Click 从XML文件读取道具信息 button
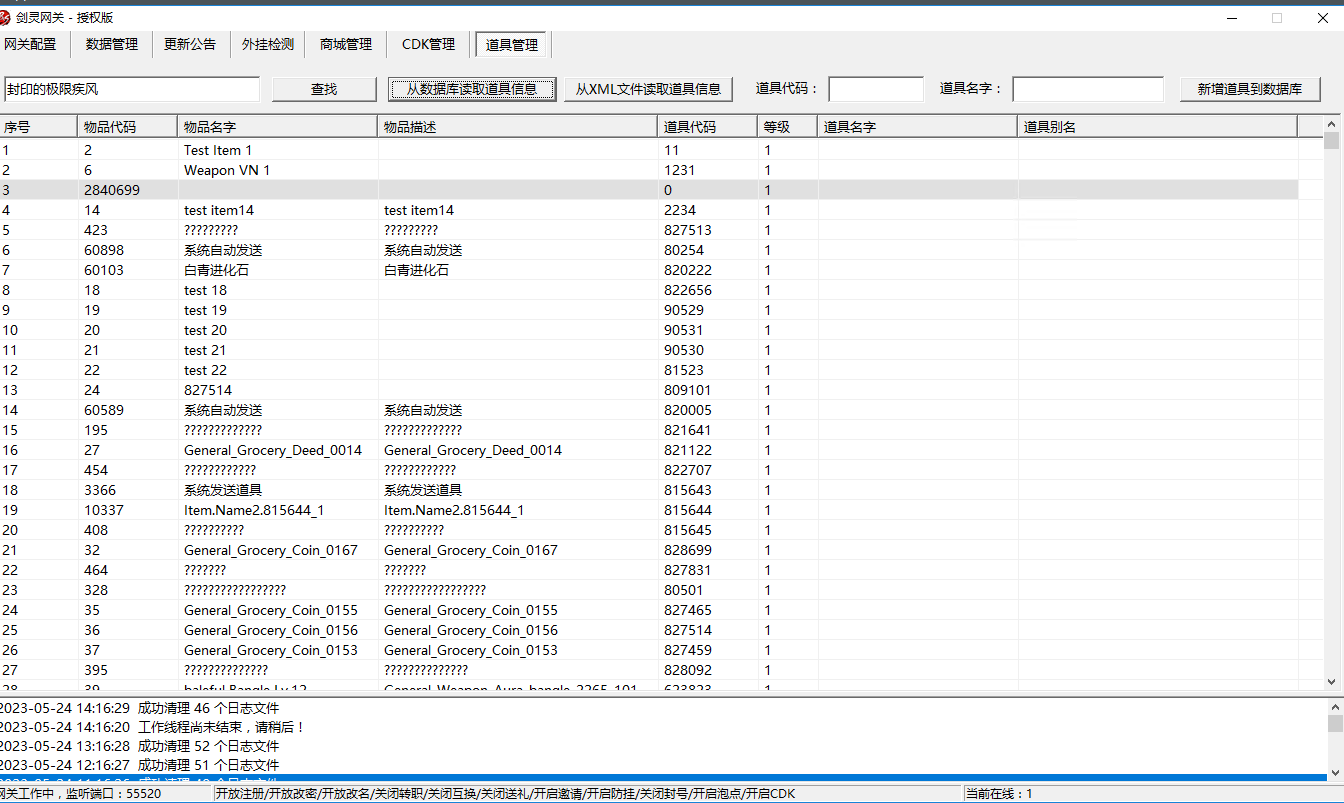This screenshot has width=1344, height=803. pos(648,89)
